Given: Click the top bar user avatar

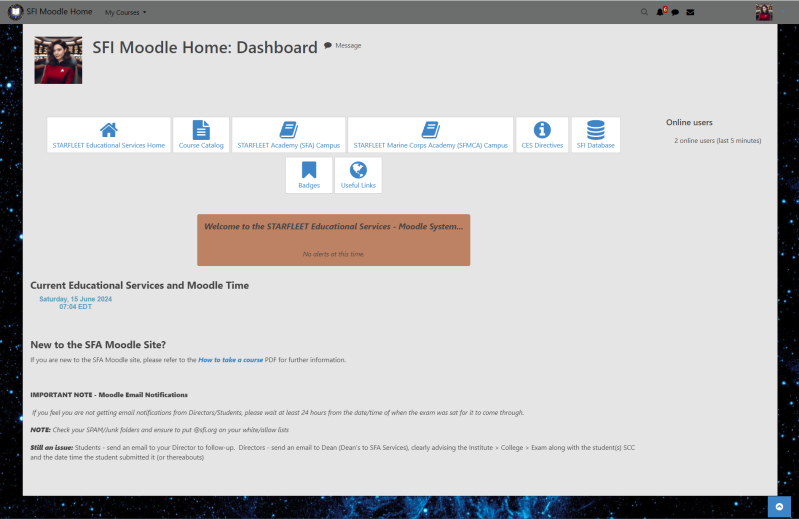Looking at the screenshot, I should [764, 12].
